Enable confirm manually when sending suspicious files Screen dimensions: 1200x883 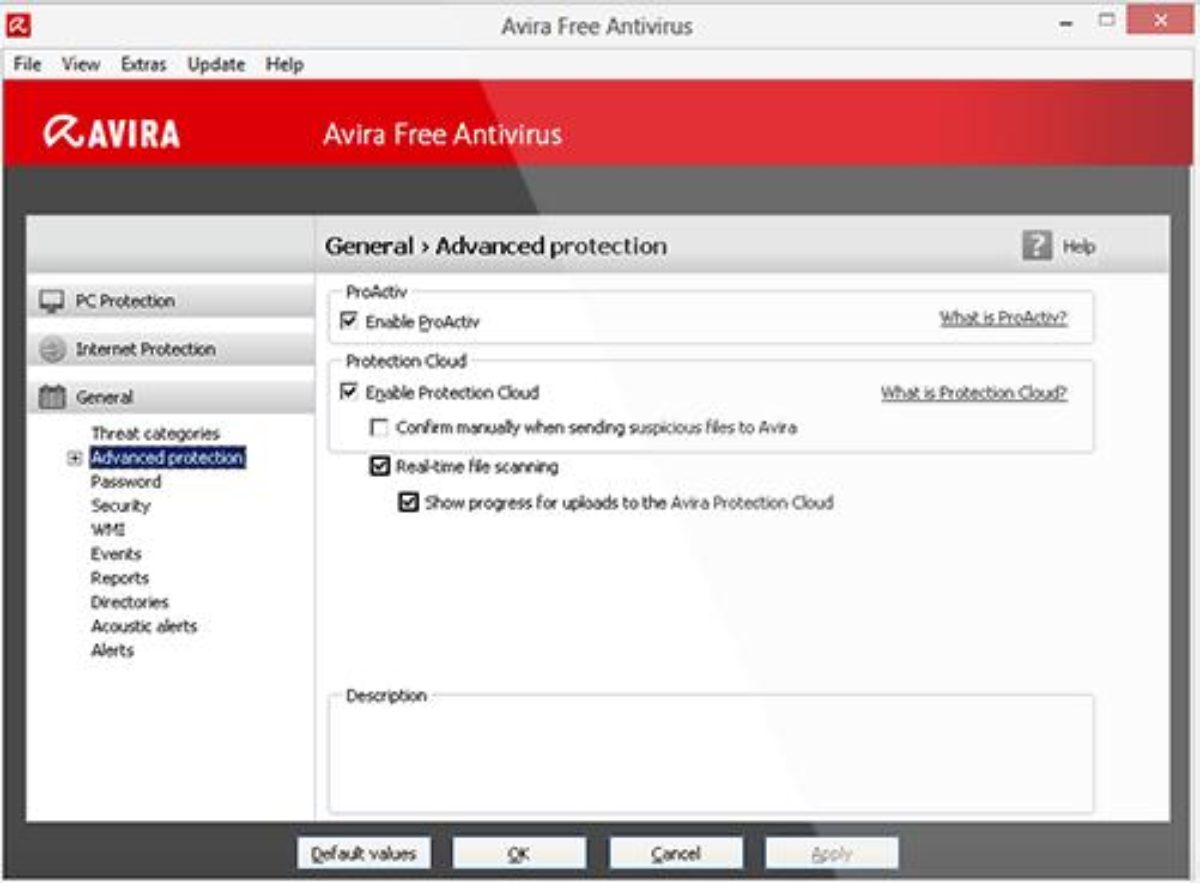click(379, 428)
